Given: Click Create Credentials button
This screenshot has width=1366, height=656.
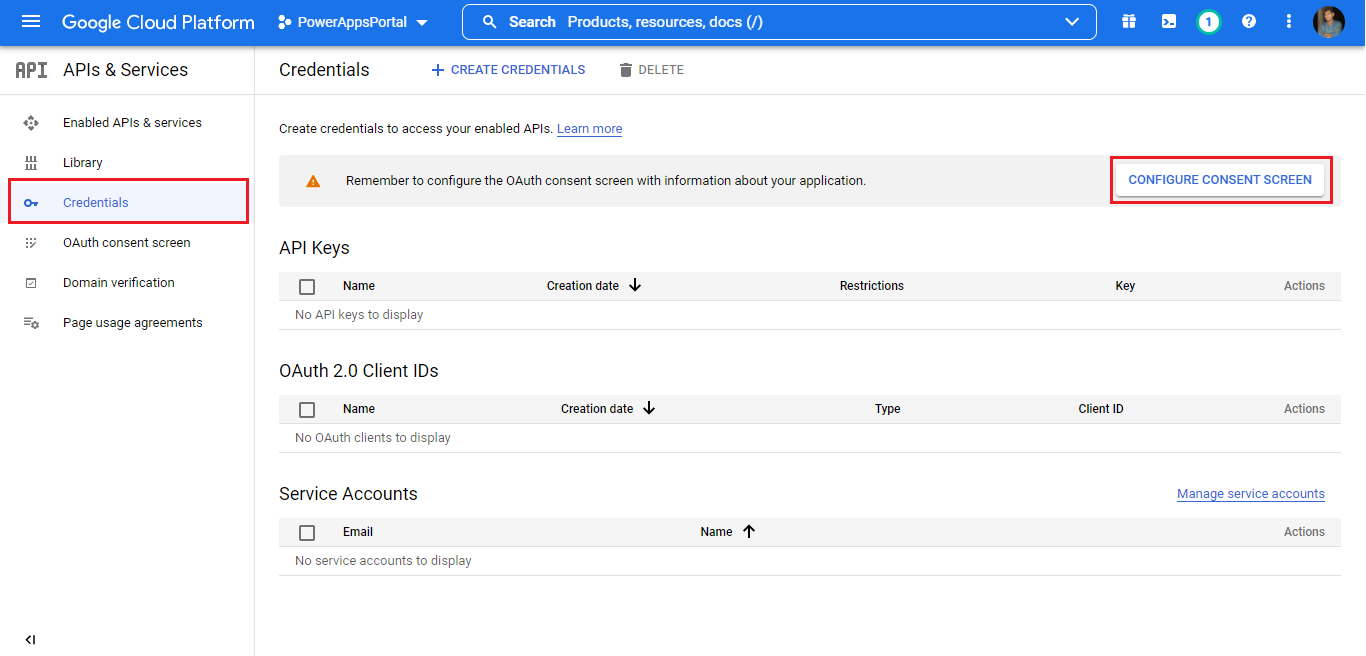Looking at the screenshot, I should pos(508,70).
